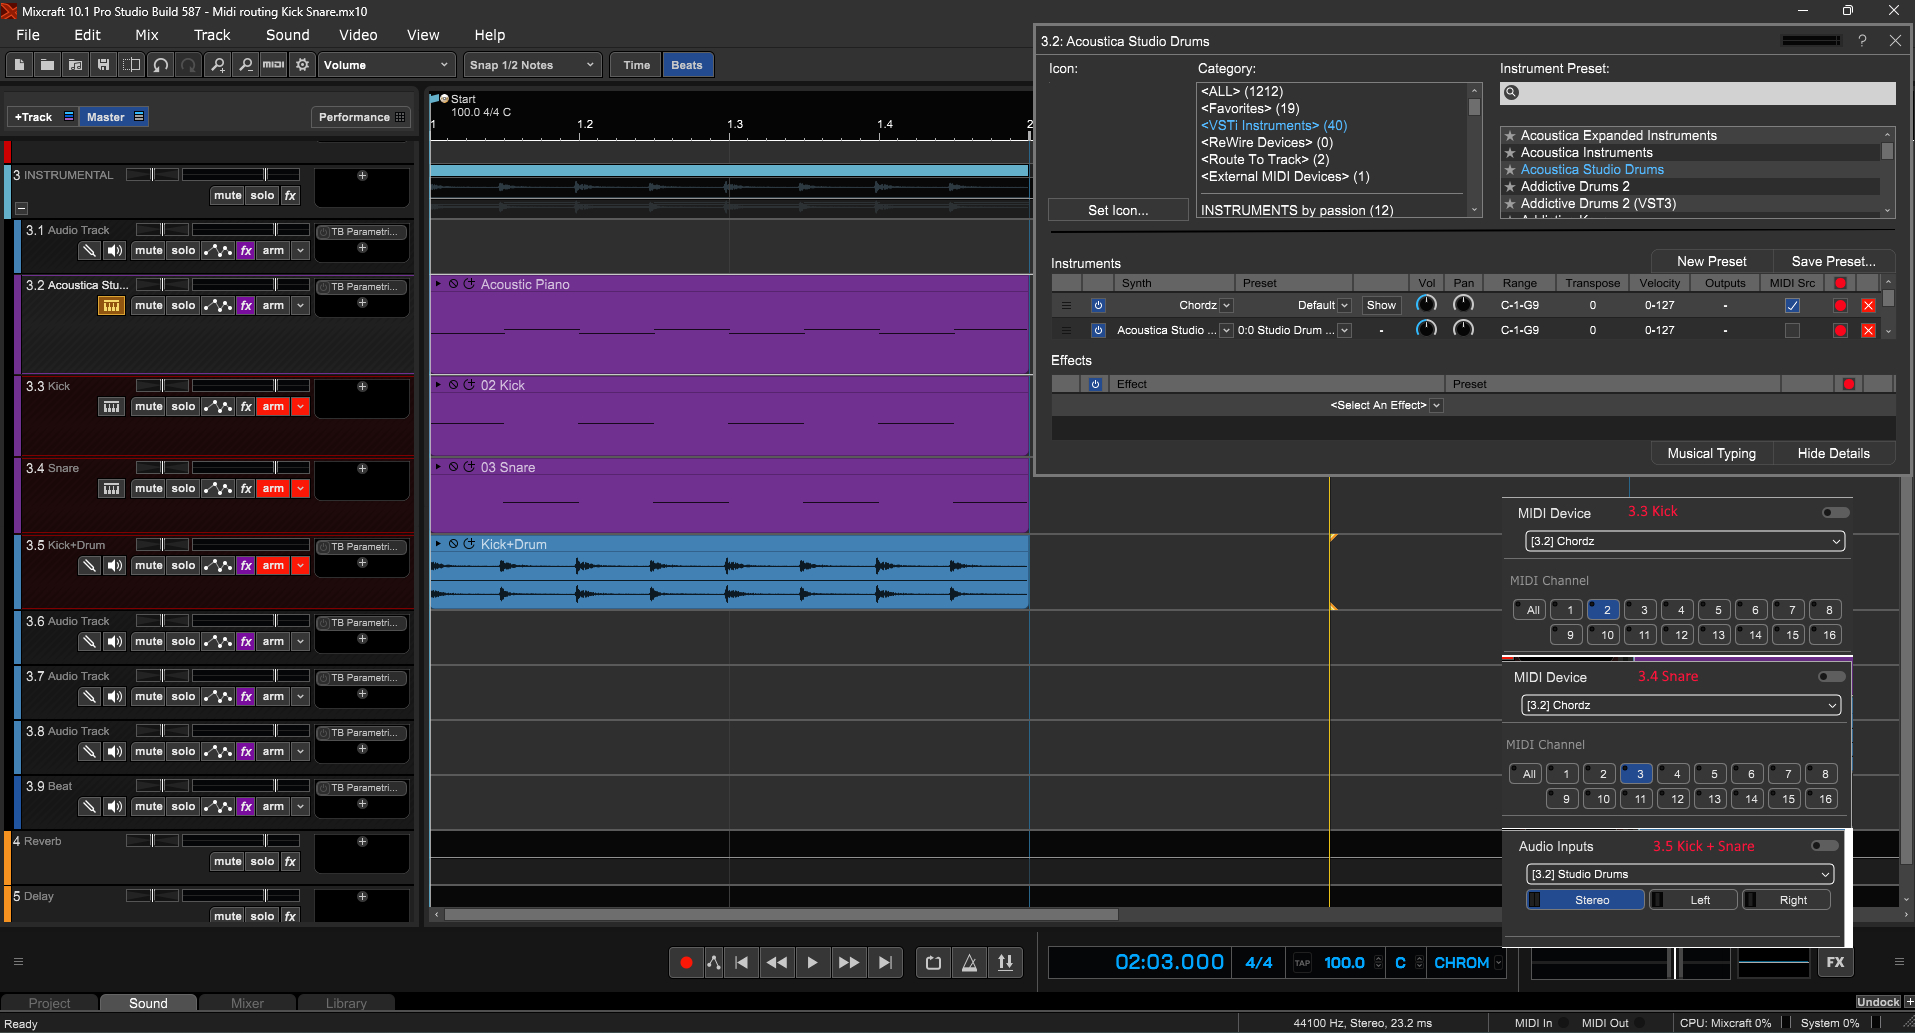The image size is (1915, 1033).
Task: Open the Select An Effect dropdown
Action: [x=1436, y=405]
